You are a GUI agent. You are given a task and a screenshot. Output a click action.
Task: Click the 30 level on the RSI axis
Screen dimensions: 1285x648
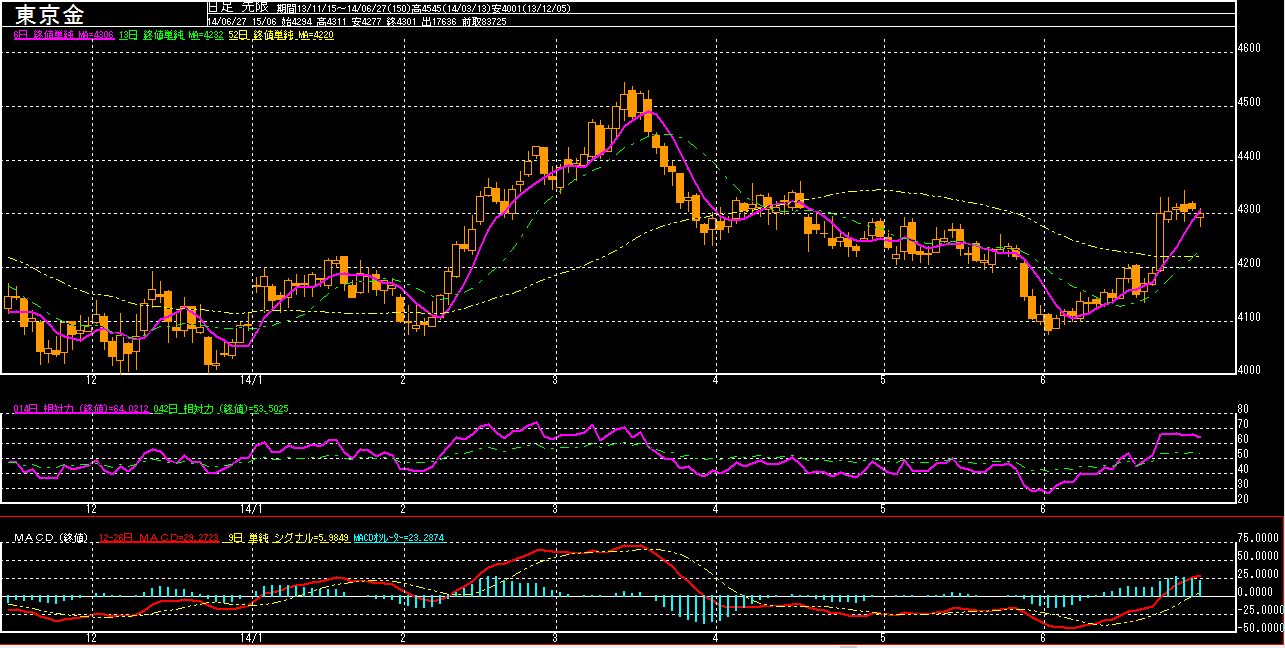click(x=1242, y=483)
